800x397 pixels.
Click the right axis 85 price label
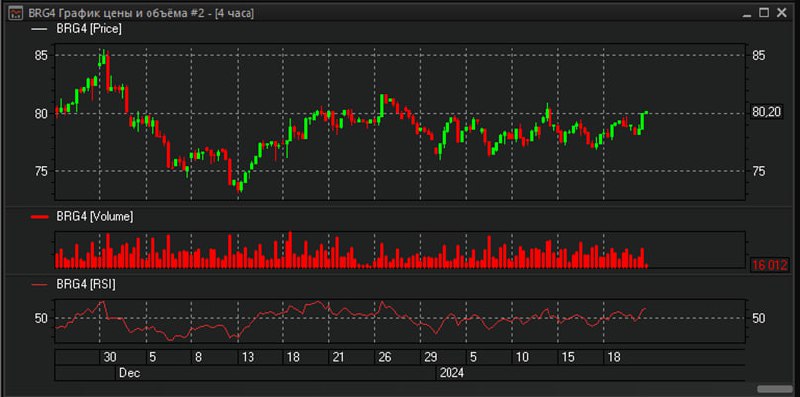[x=758, y=55]
